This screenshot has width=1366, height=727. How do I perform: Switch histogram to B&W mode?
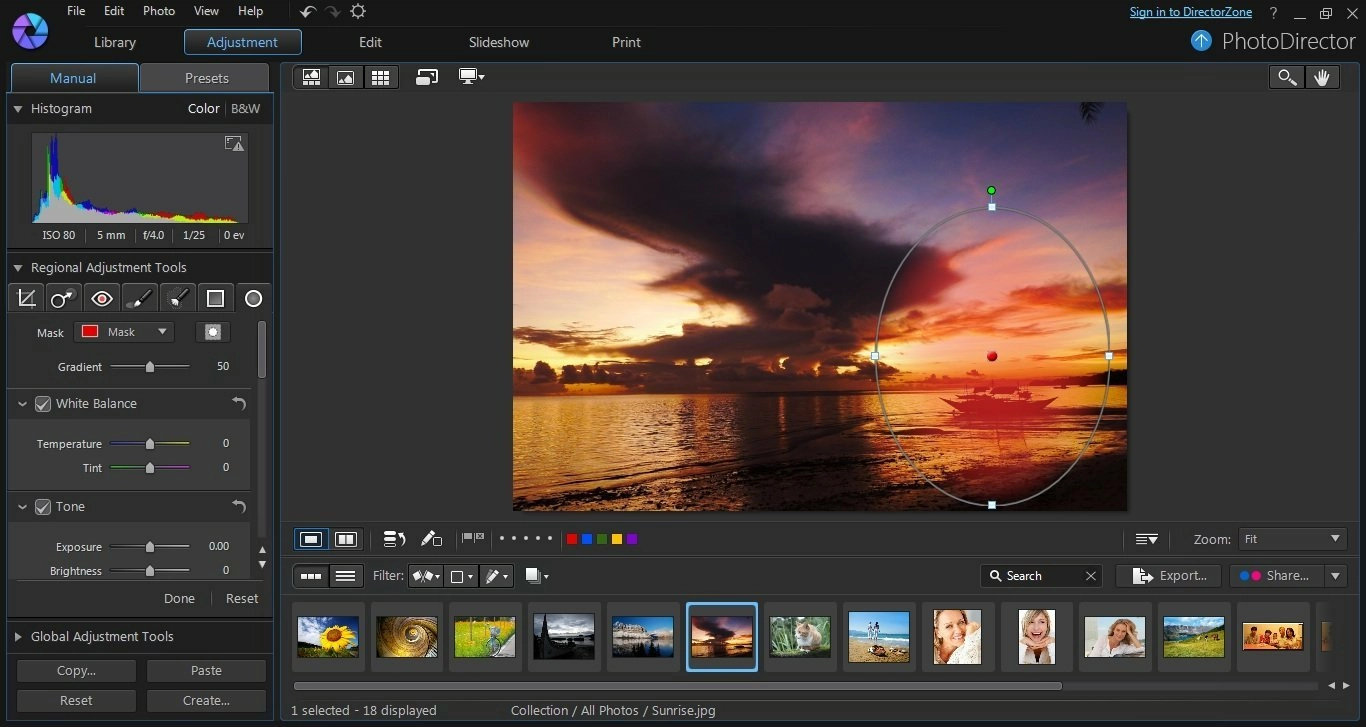(245, 109)
